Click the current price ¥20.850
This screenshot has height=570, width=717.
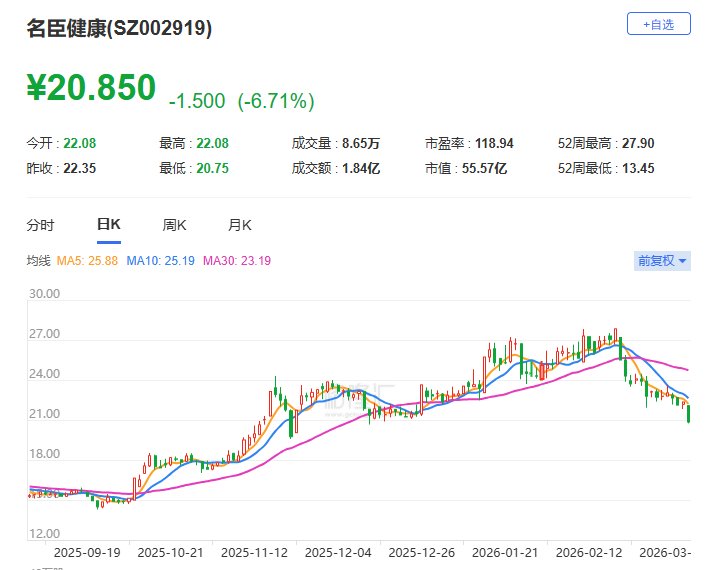click(91, 88)
